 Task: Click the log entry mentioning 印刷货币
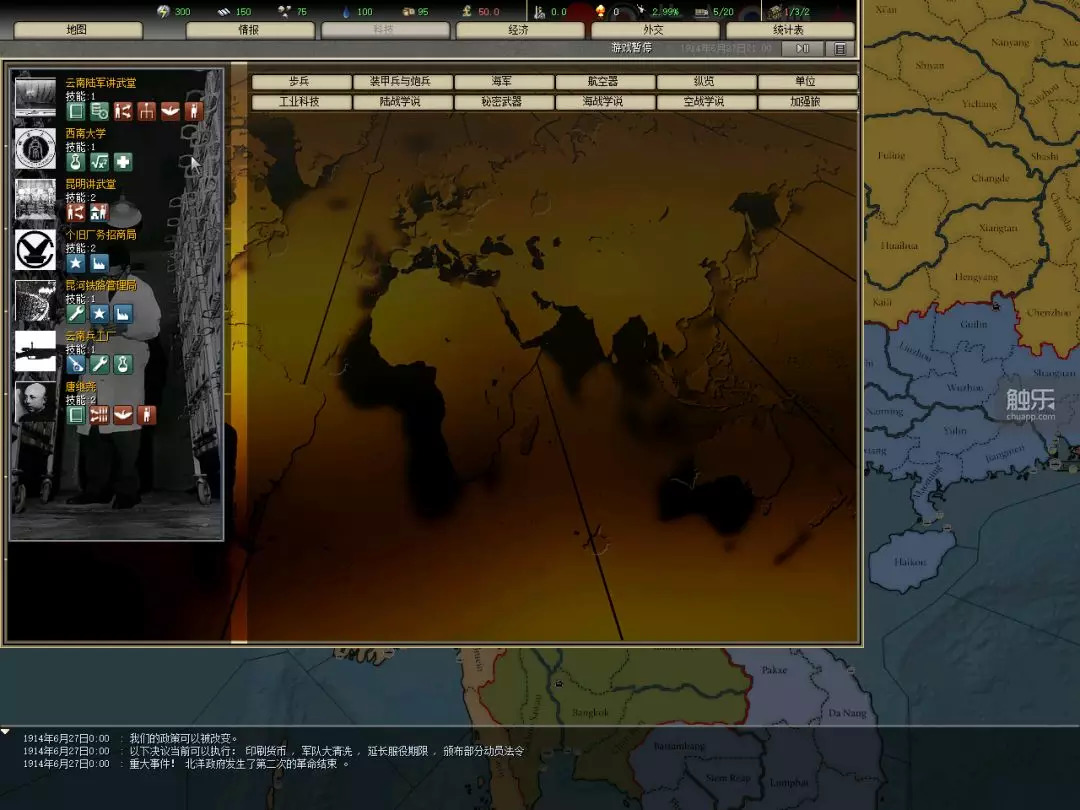(x=327, y=751)
